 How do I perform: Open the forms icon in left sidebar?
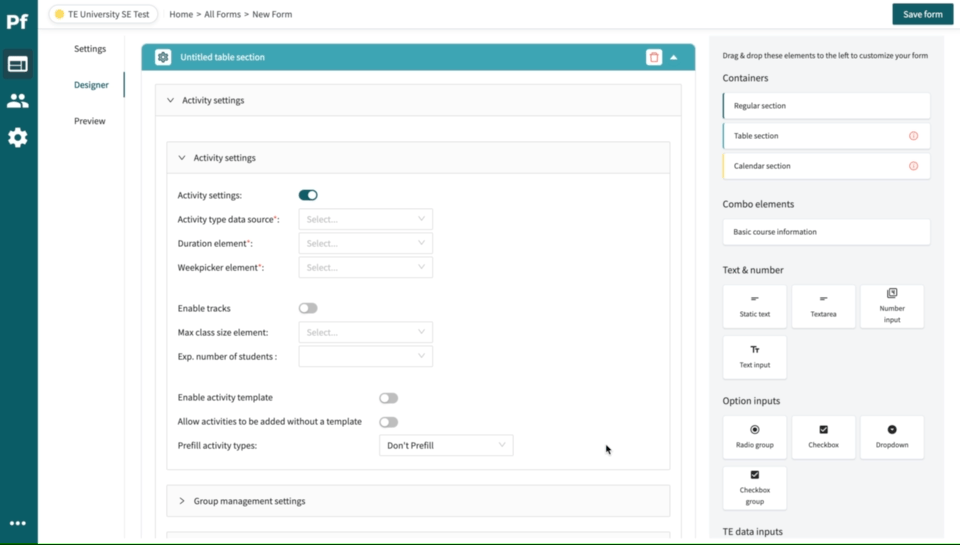click(x=18, y=64)
